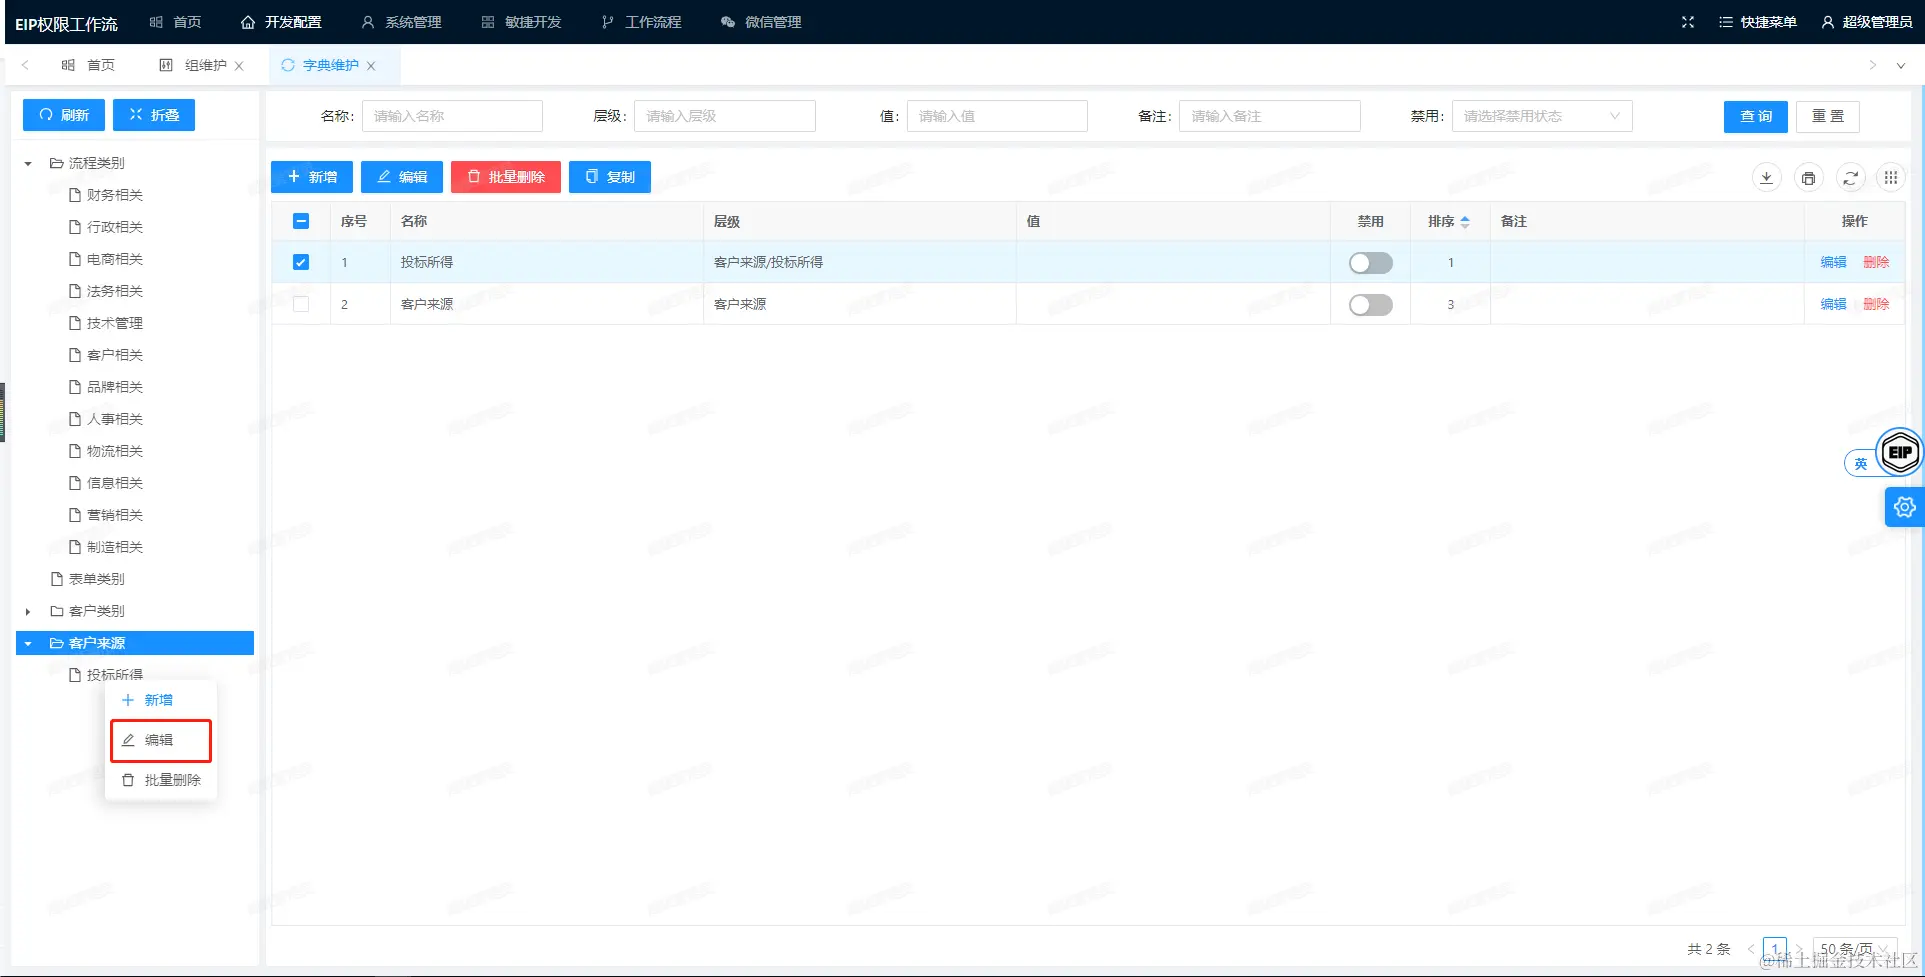Focus the 层级 search field

(x=725, y=116)
